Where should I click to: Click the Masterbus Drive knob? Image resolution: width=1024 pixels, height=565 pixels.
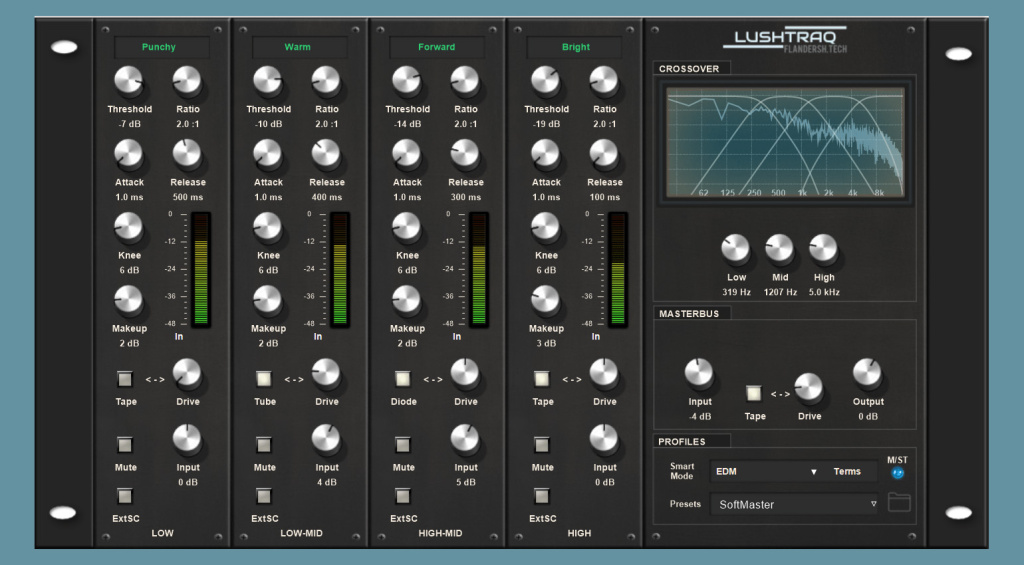tap(808, 388)
